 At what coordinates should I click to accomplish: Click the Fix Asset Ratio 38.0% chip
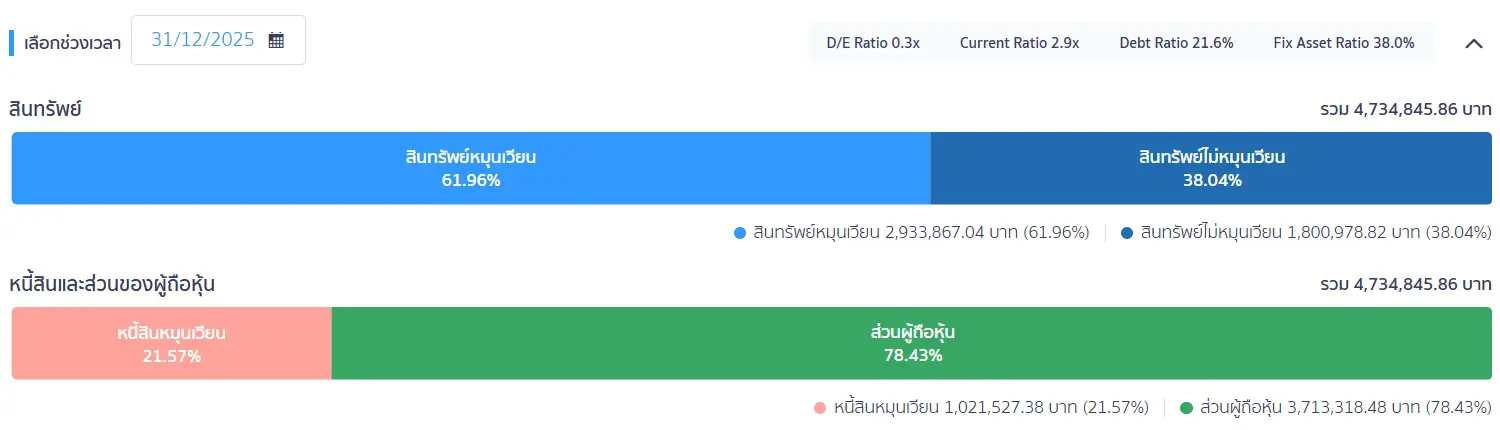point(1344,43)
